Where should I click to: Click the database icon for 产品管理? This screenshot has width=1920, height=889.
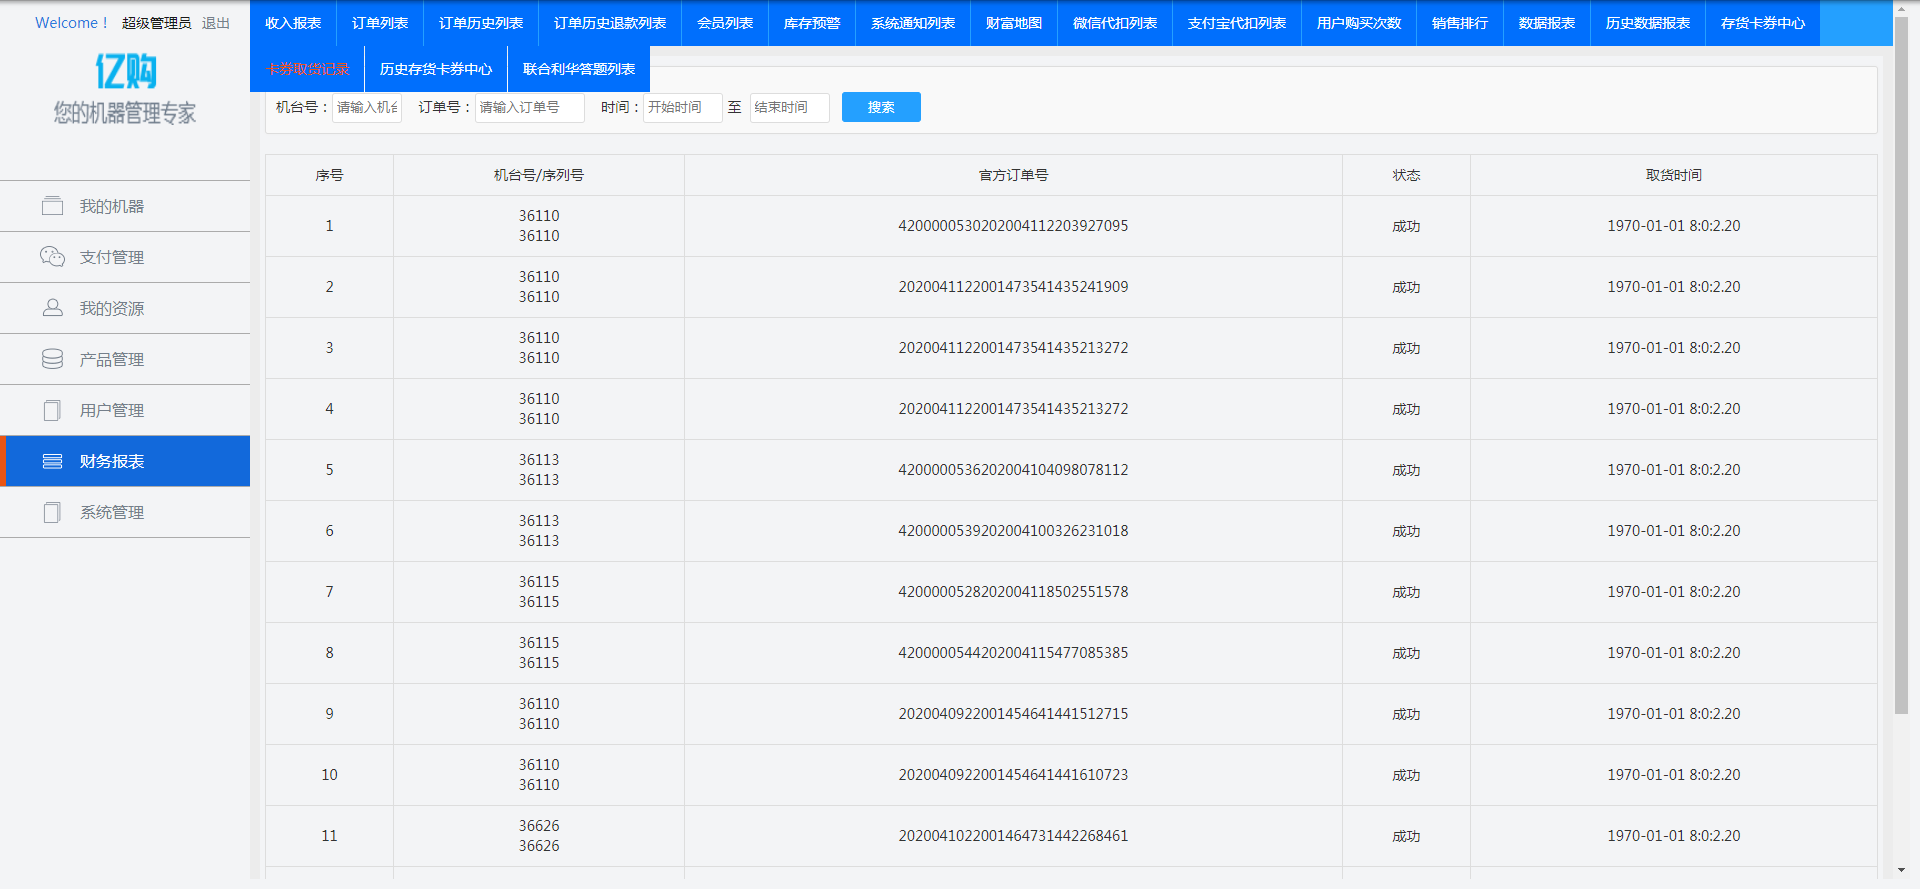tap(52, 359)
